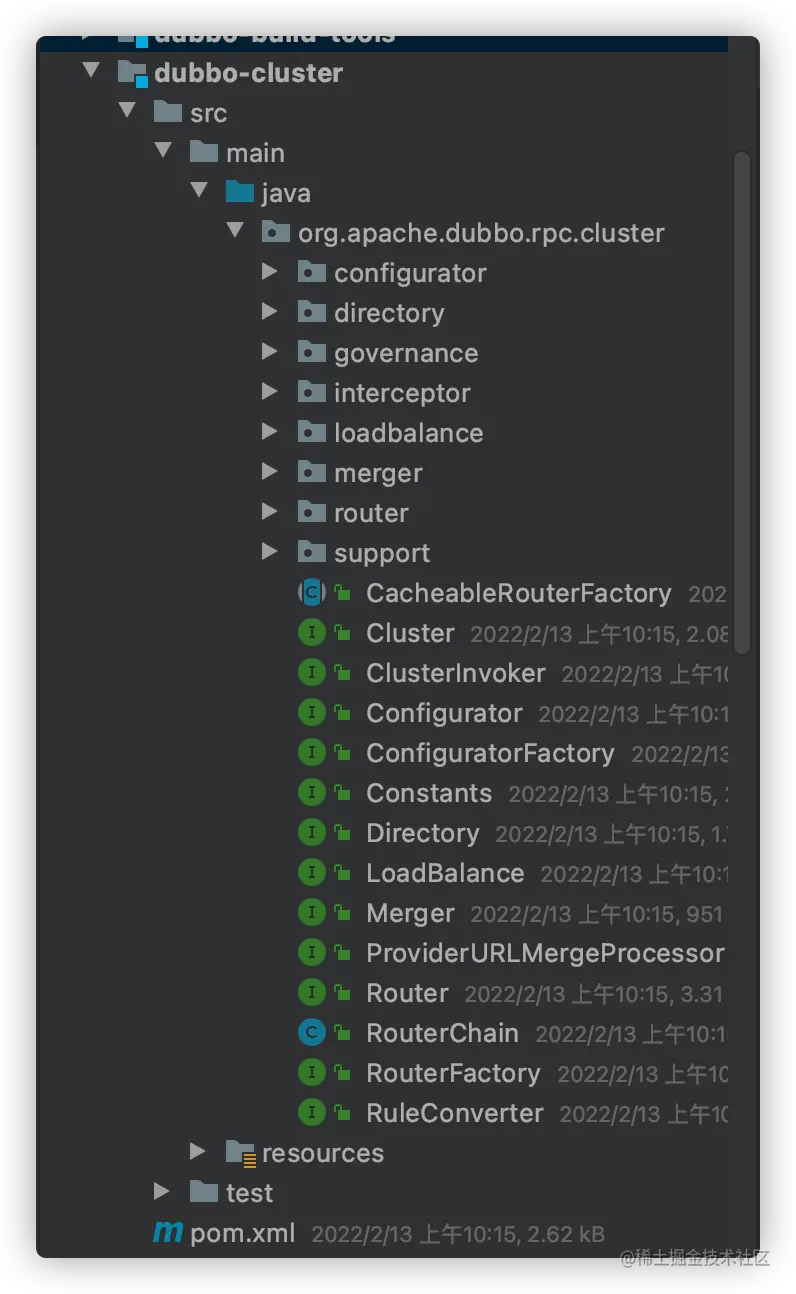Select the ProviderURLMergeProcessor file
The width and height of the screenshot is (796, 1294).
[544, 953]
